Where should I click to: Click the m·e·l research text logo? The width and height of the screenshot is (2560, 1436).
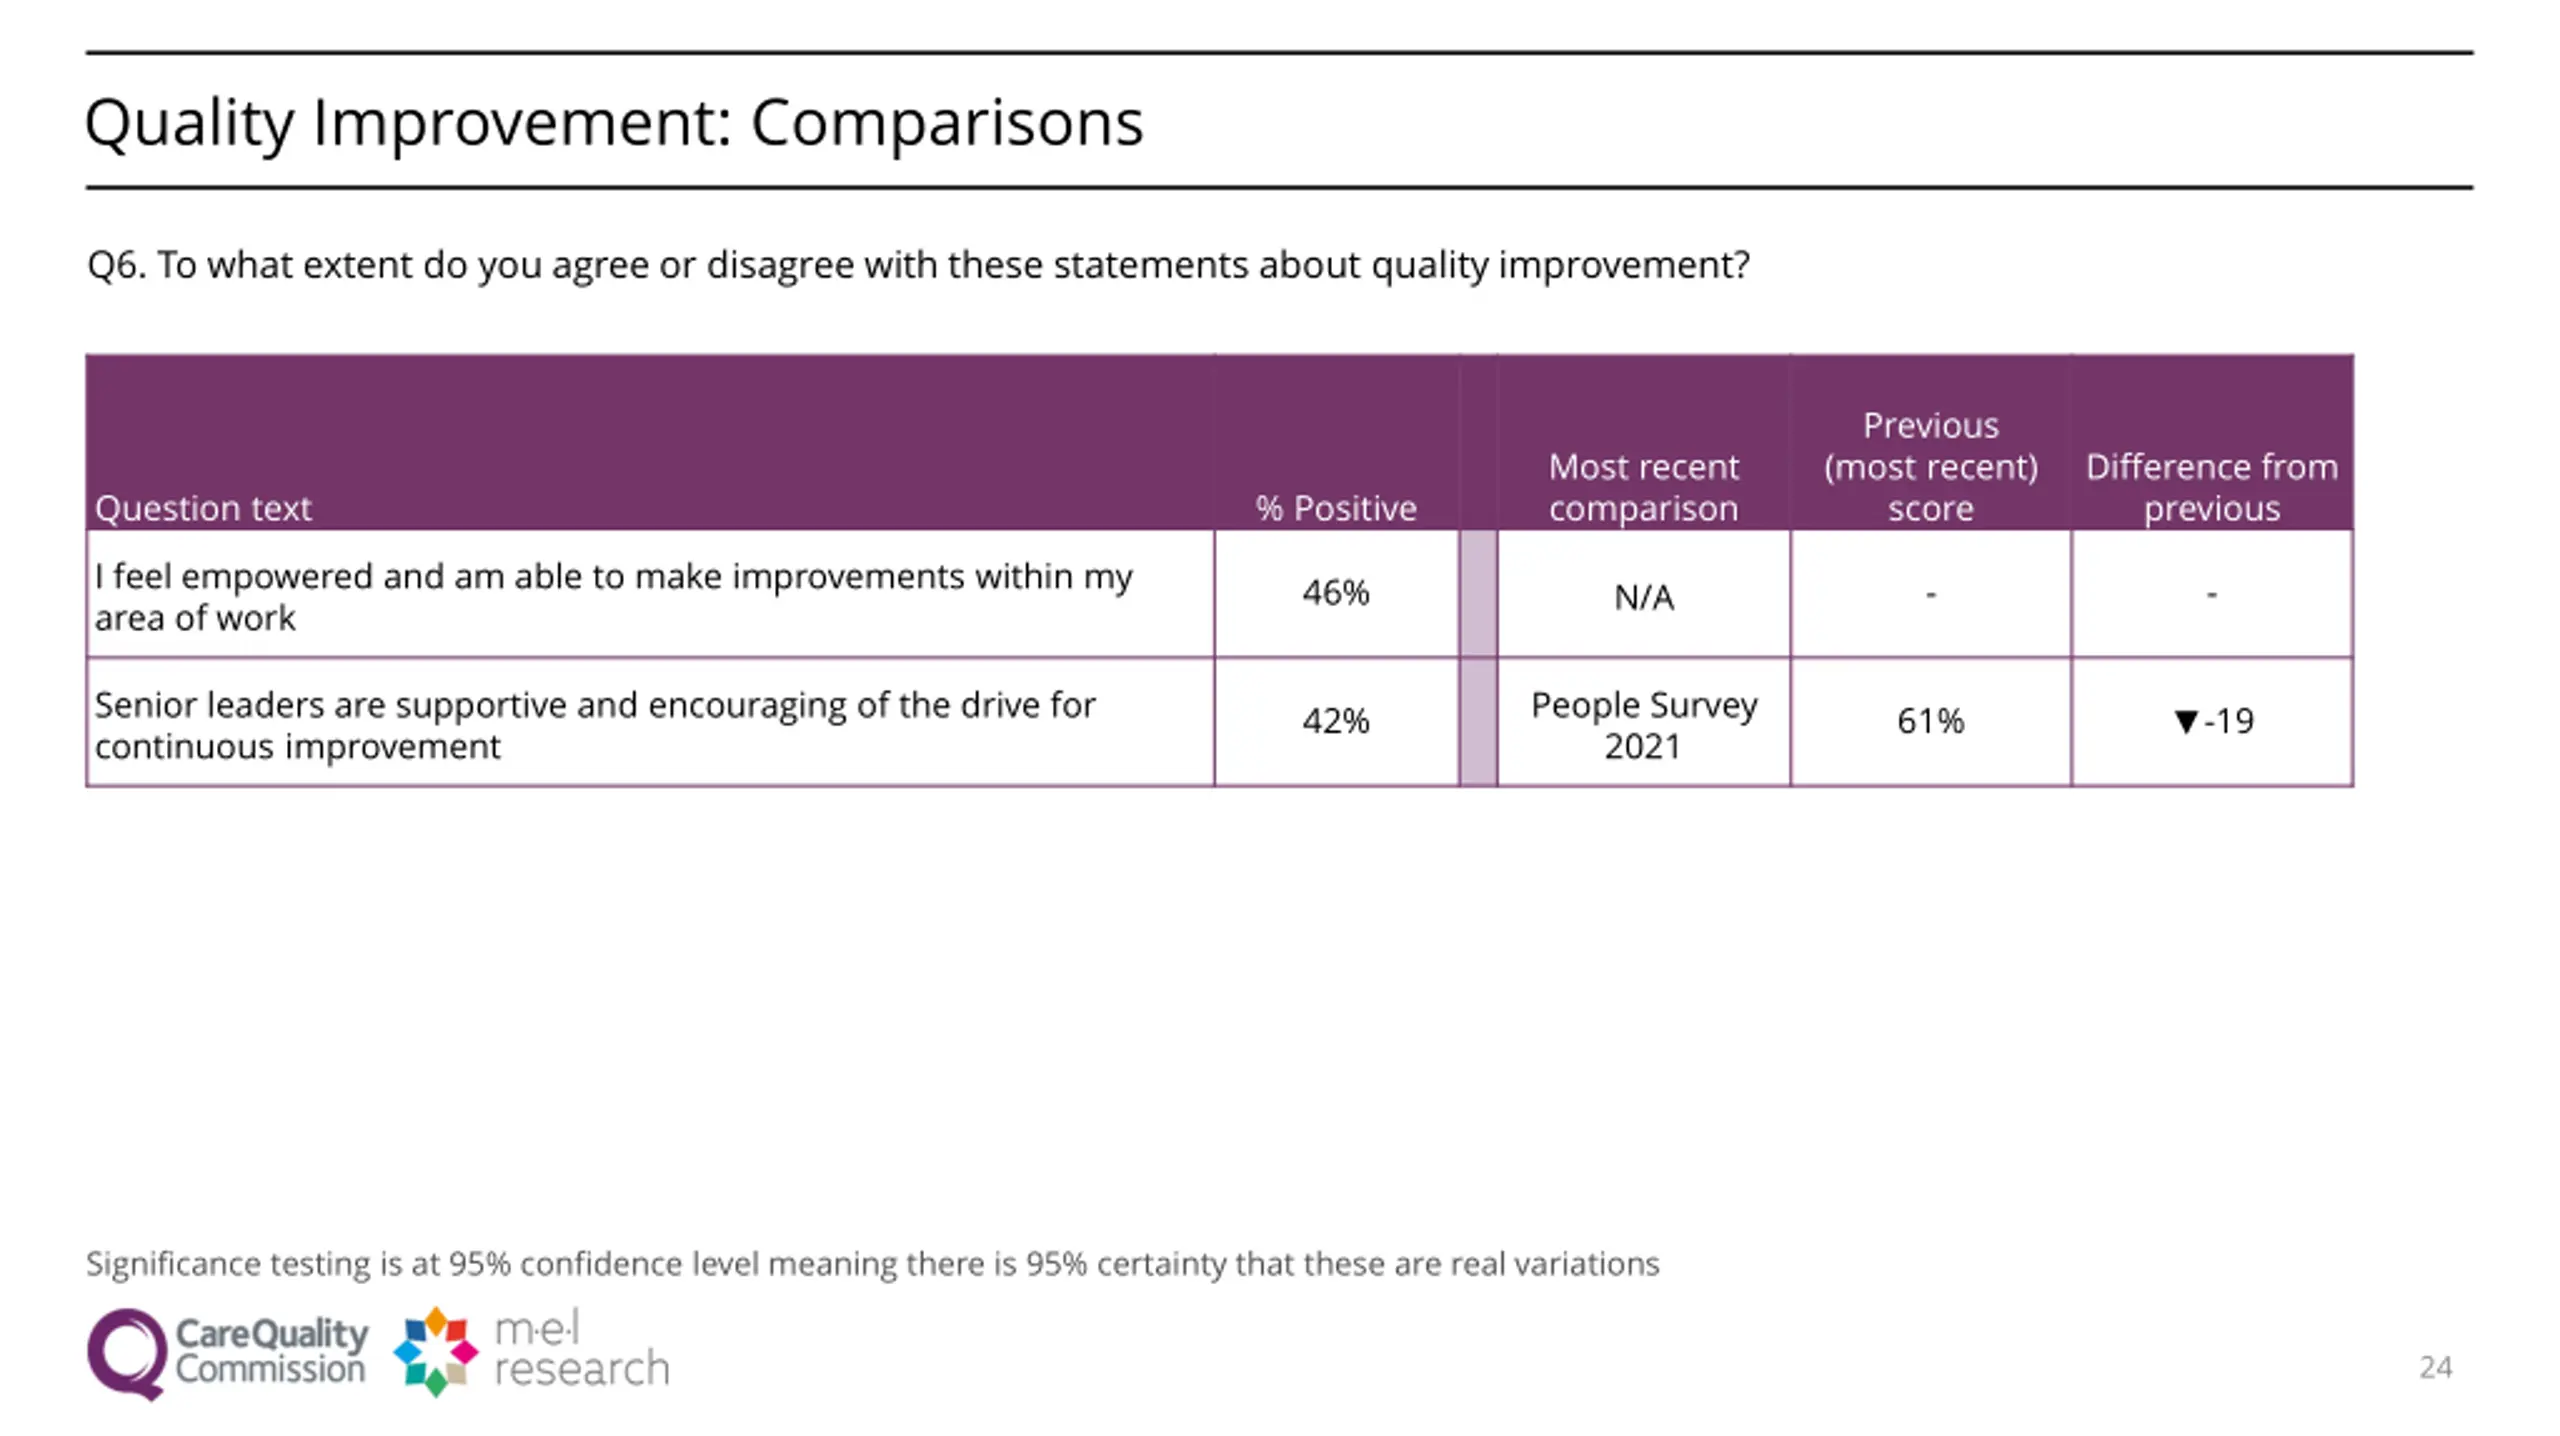[x=582, y=1350]
